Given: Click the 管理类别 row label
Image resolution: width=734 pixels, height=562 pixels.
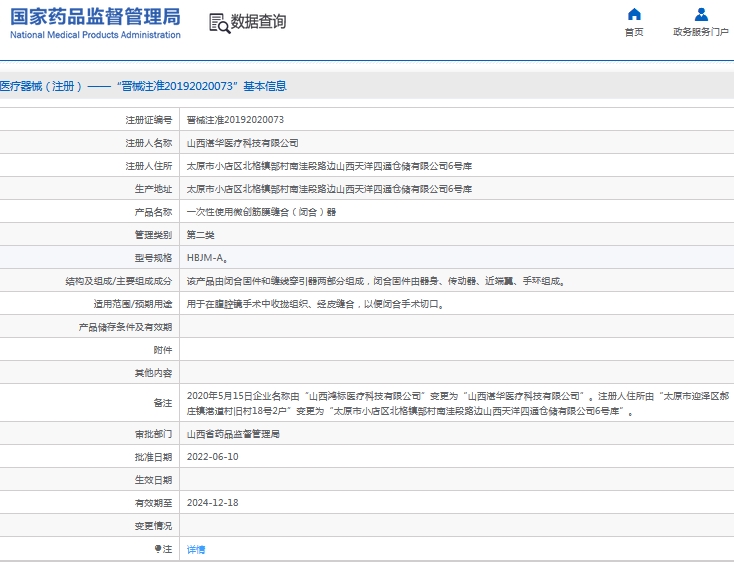Looking at the screenshot, I should click(153, 235).
